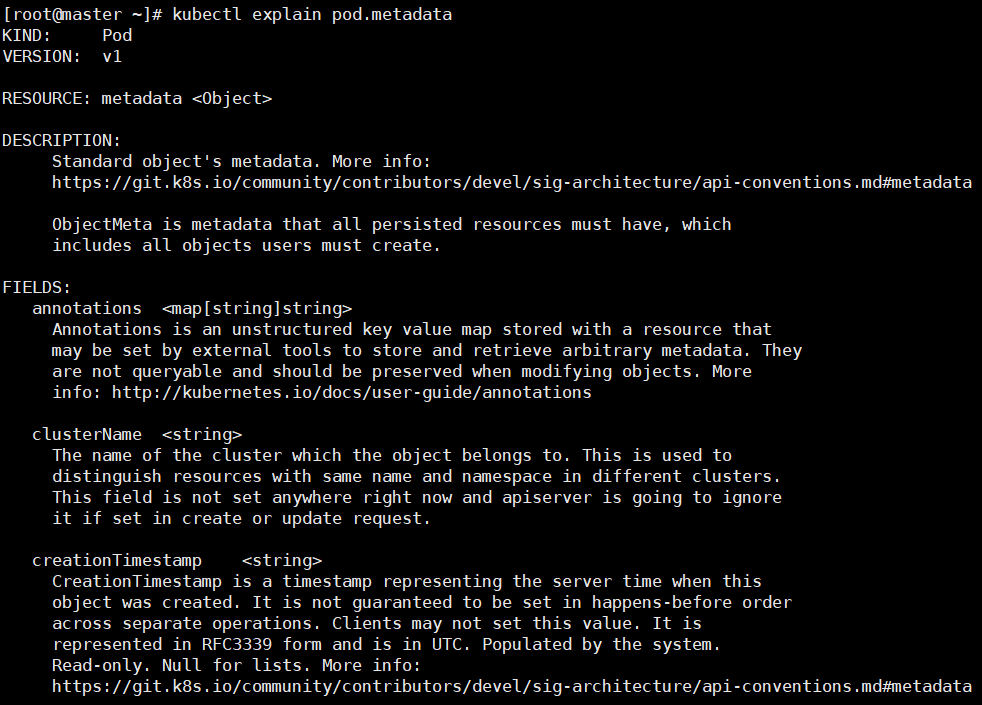Click the kubectl explain pod.metadata command
The width and height of the screenshot is (982, 705).
312,14
